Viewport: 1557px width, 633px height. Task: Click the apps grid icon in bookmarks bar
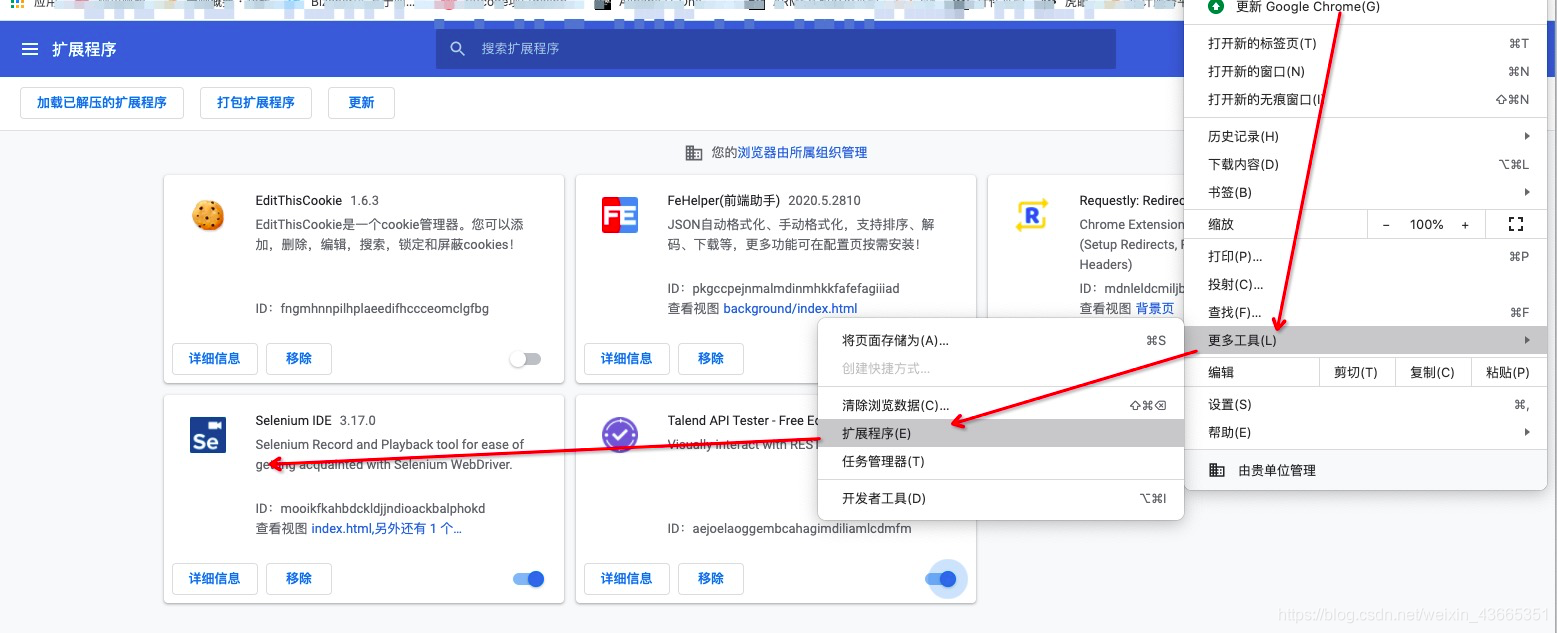pos(17,4)
